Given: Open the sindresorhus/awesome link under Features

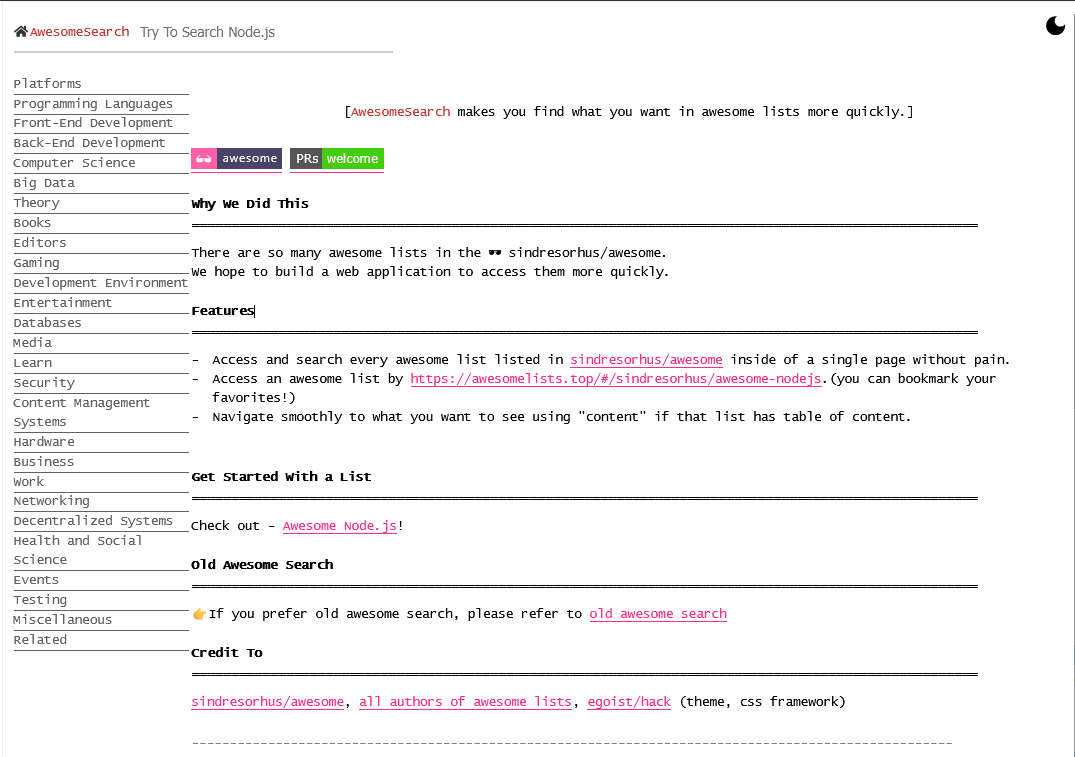Looking at the screenshot, I should (x=647, y=359).
